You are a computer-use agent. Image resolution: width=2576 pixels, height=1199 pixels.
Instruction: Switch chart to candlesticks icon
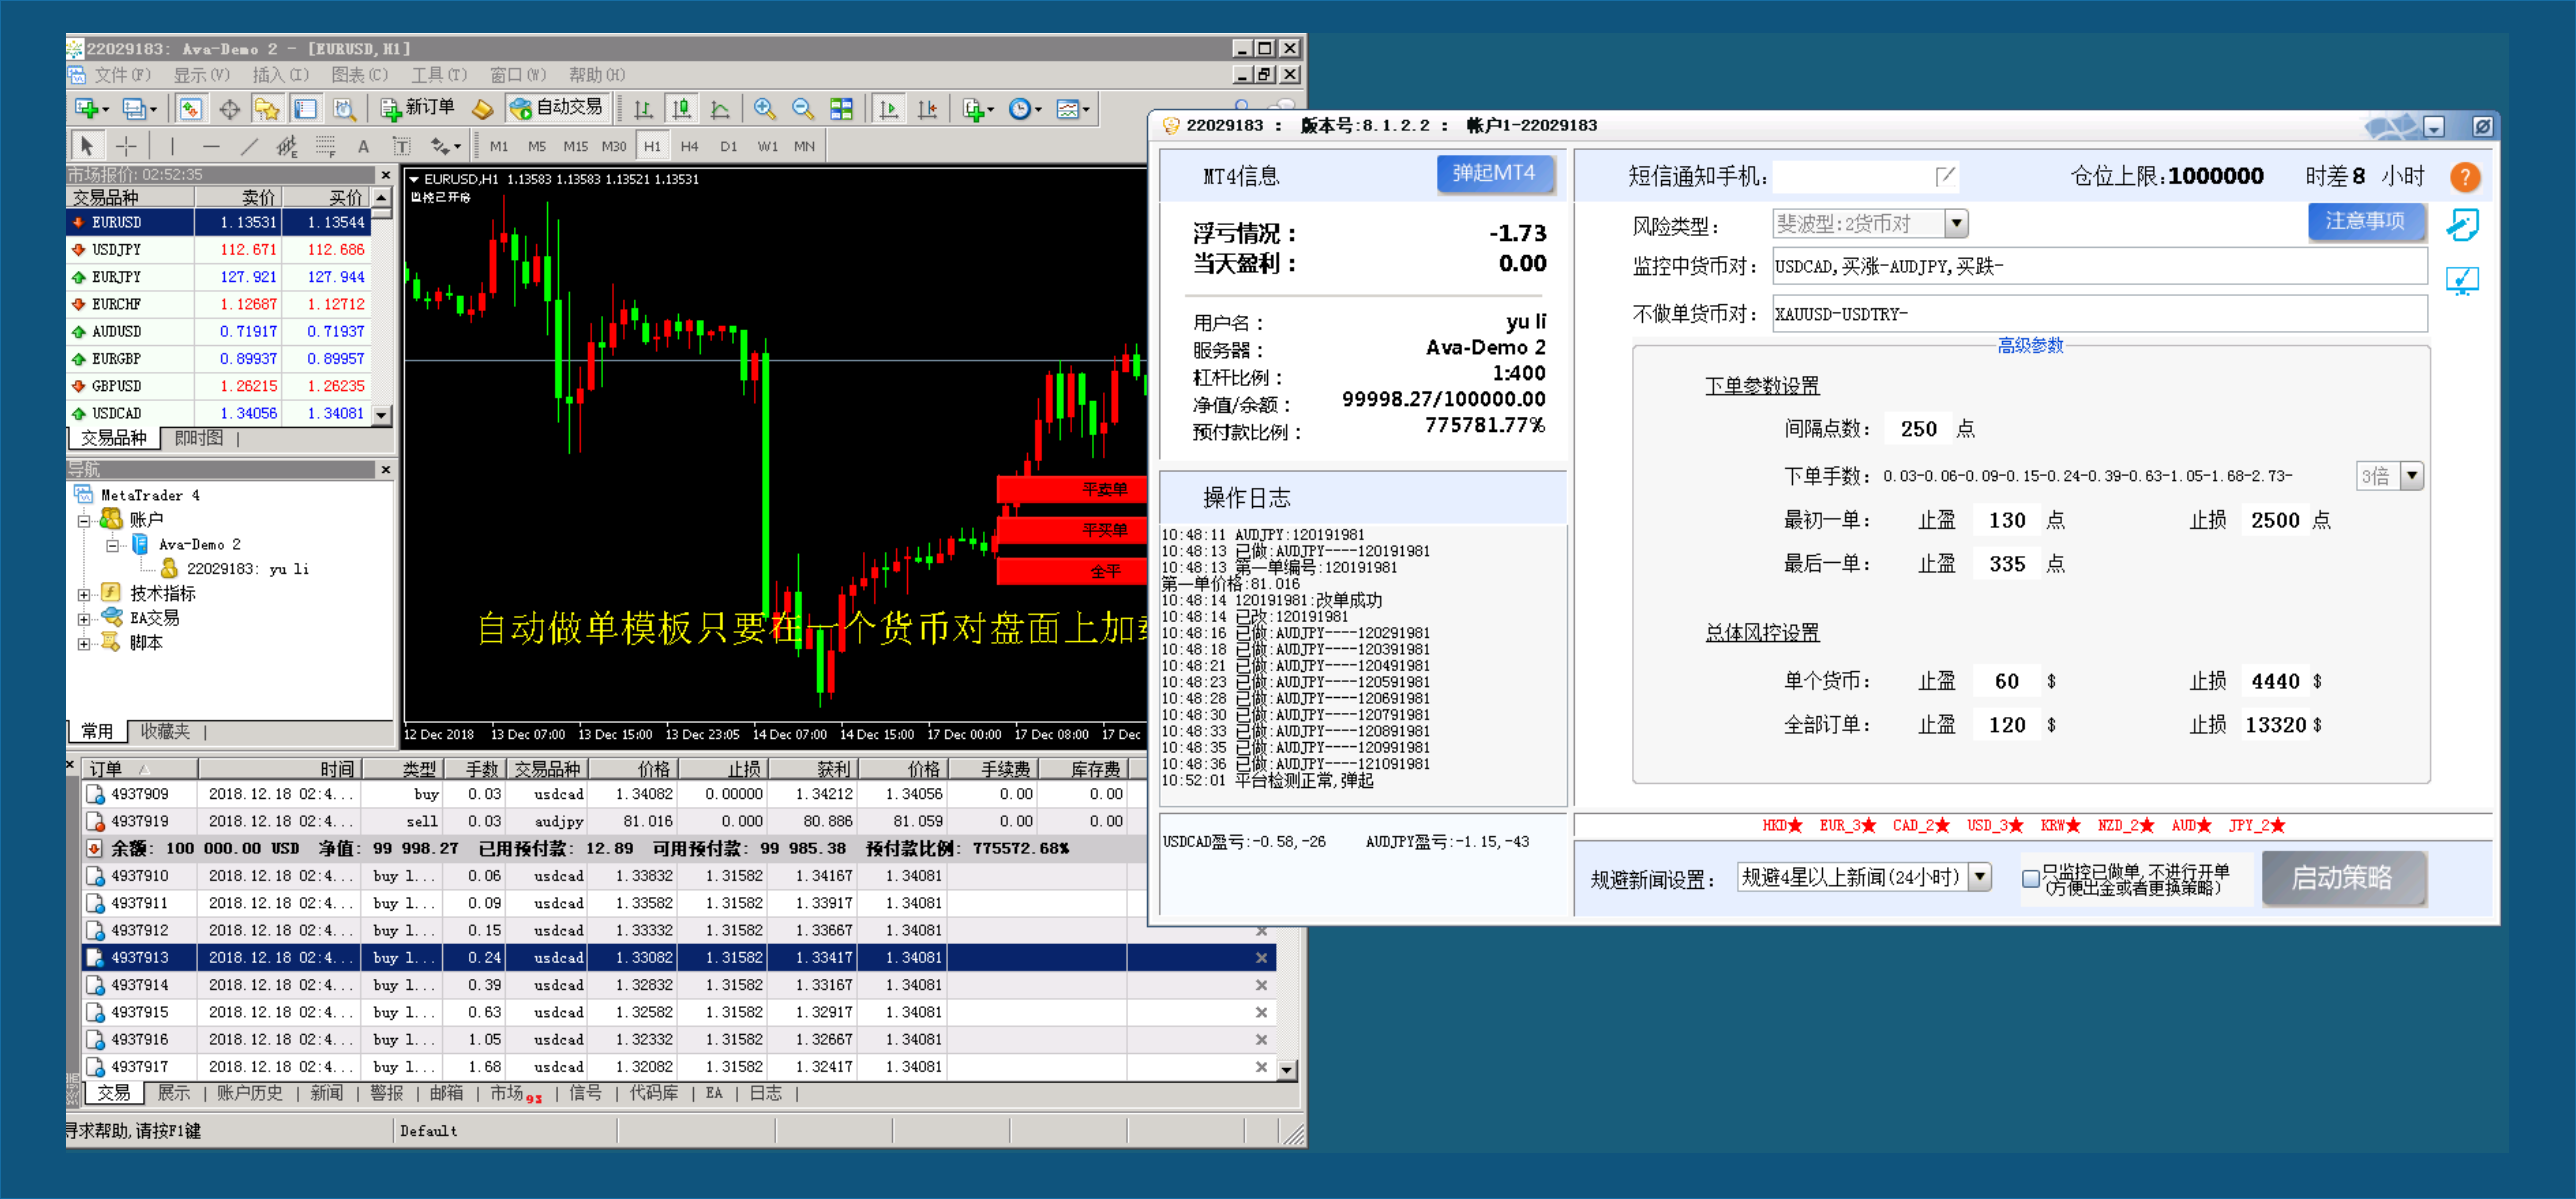coord(682,108)
